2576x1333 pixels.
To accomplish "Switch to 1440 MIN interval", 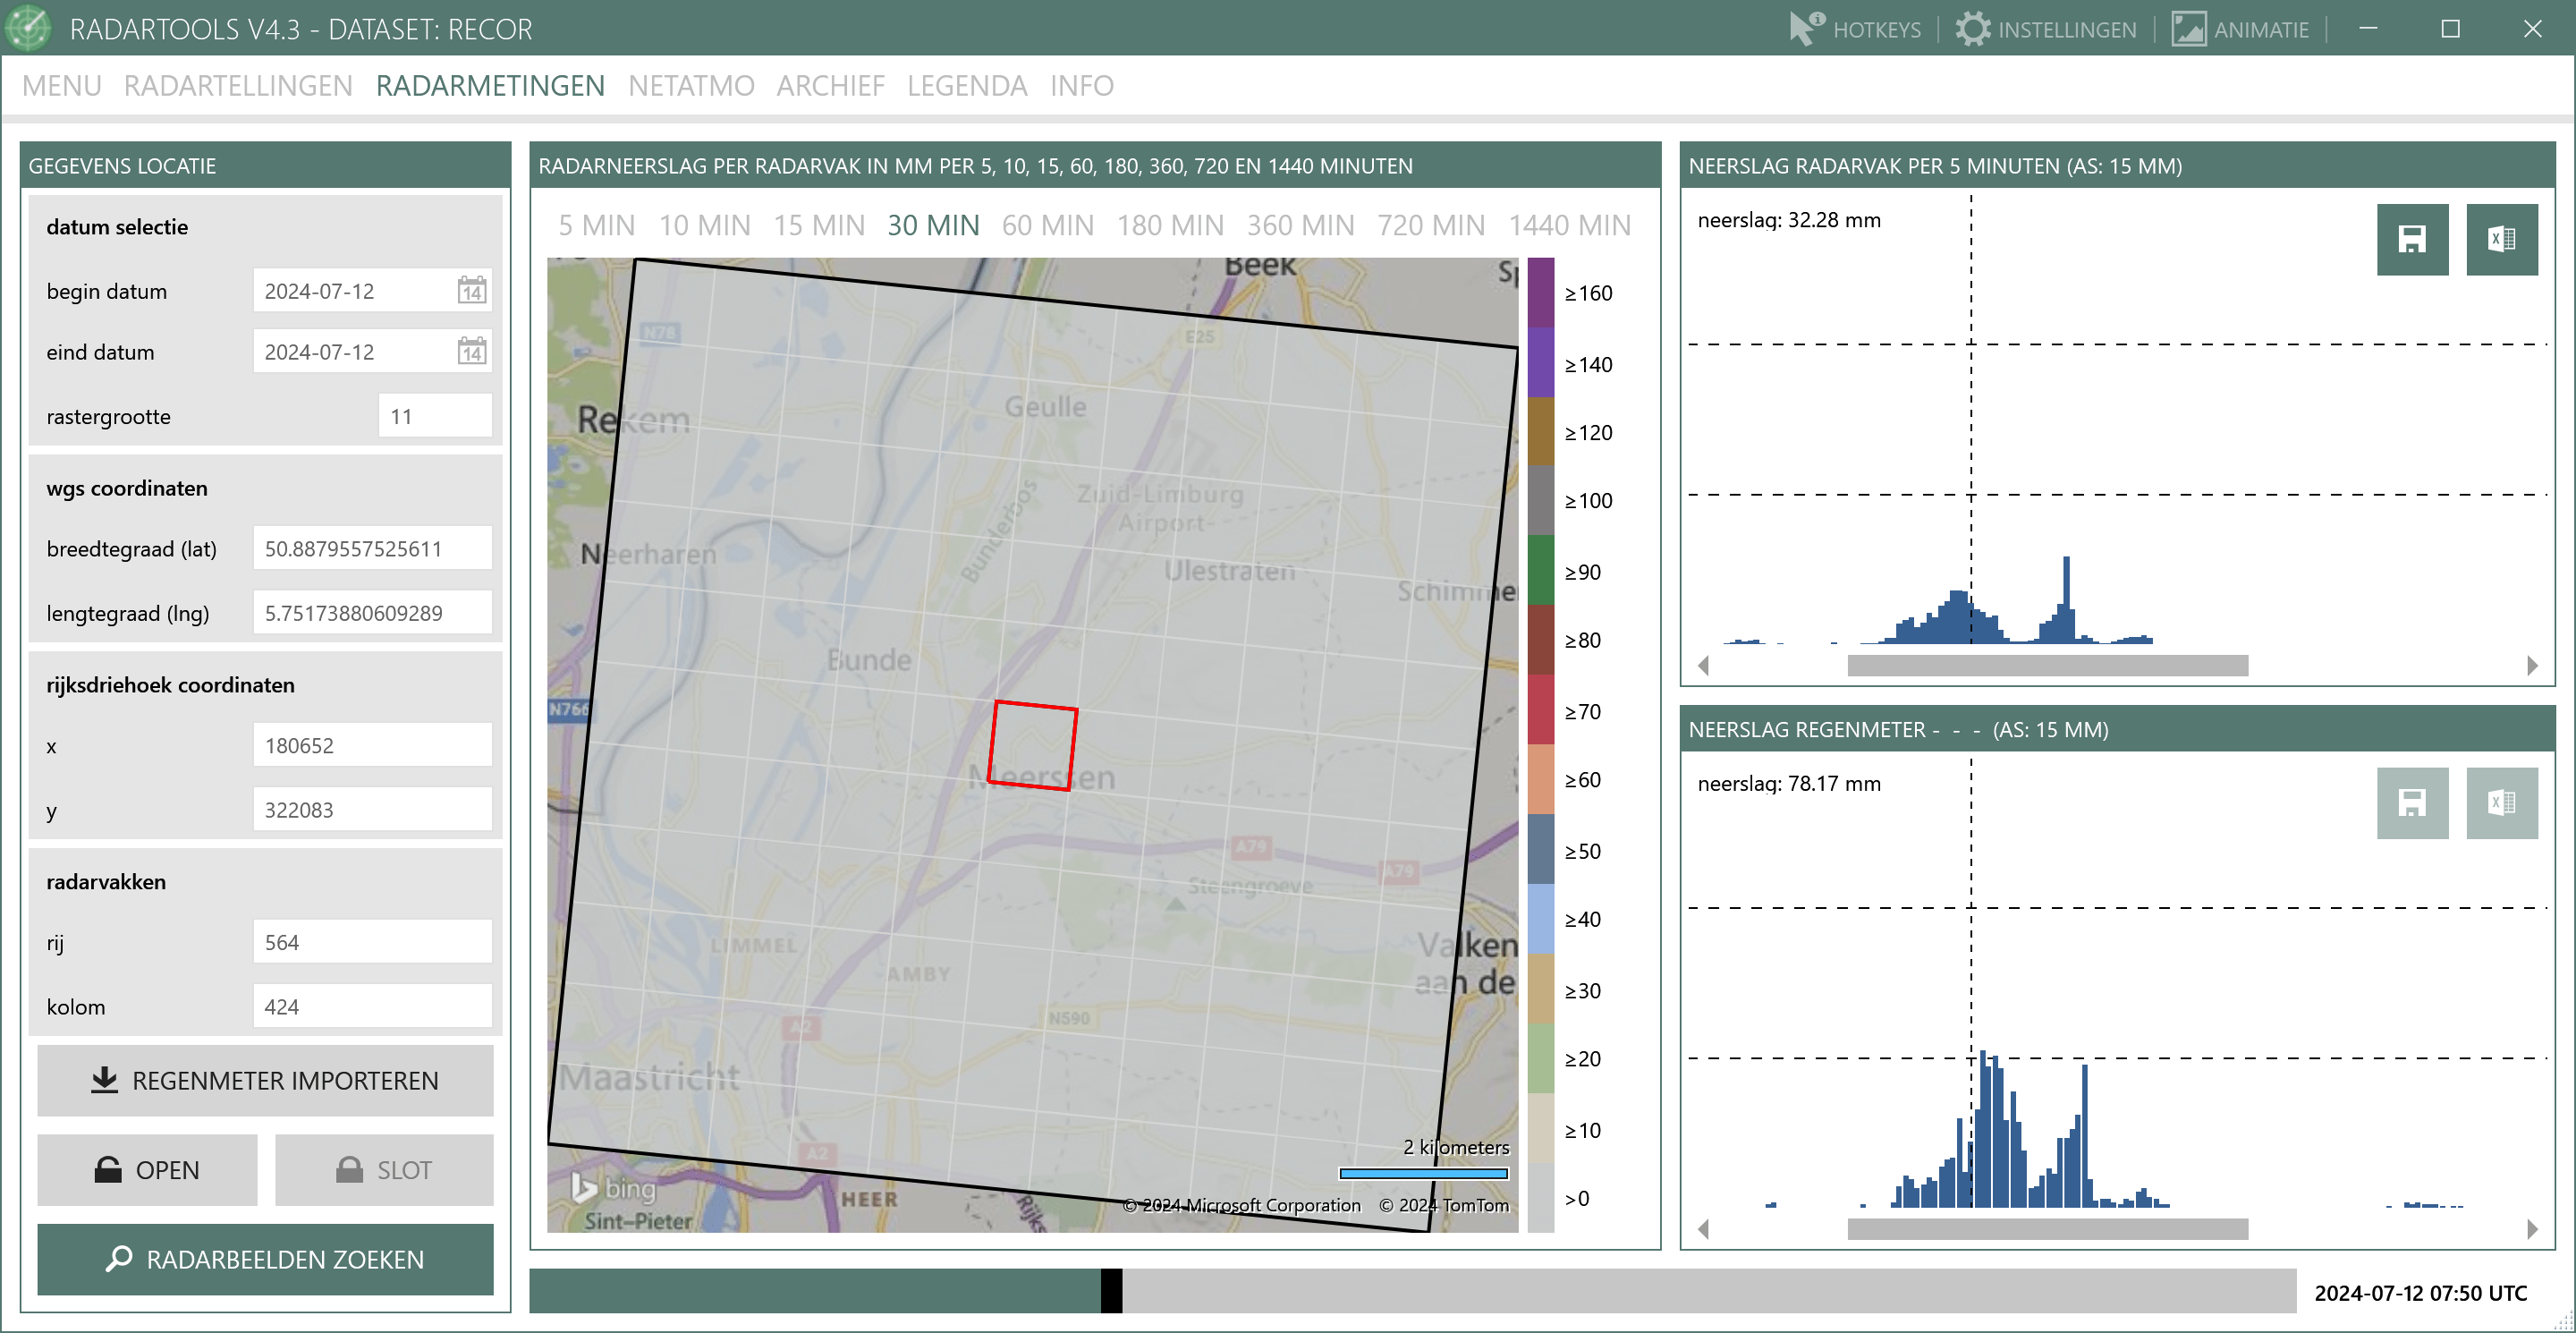I will pyautogui.click(x=1568, y=225).
